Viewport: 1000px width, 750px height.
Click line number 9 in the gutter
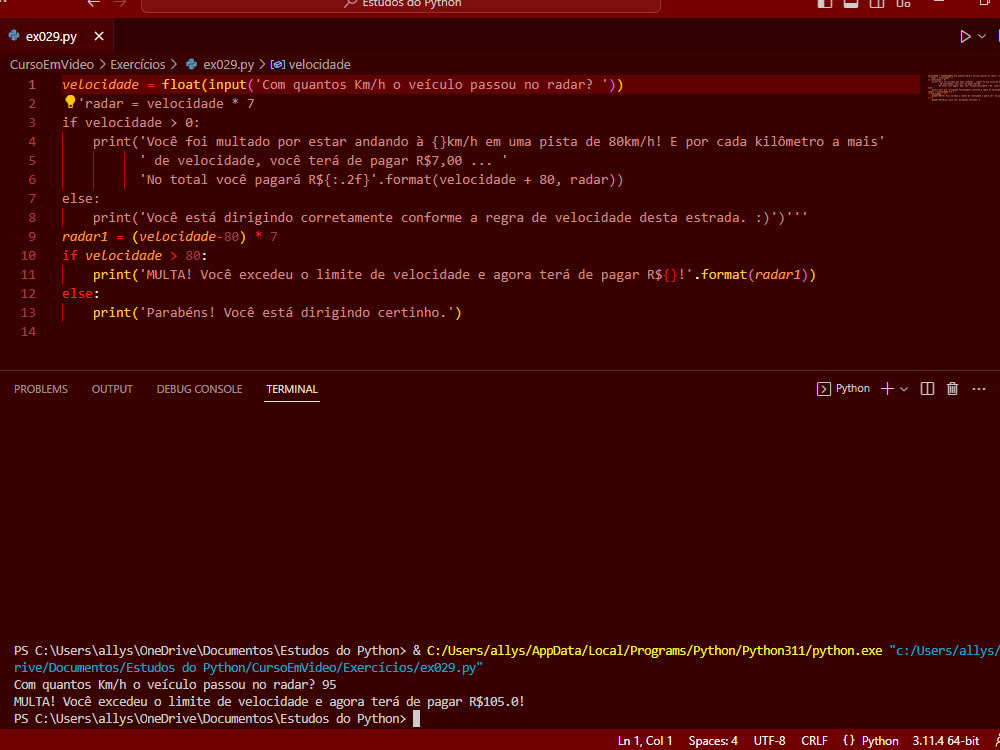coord(31,237)
